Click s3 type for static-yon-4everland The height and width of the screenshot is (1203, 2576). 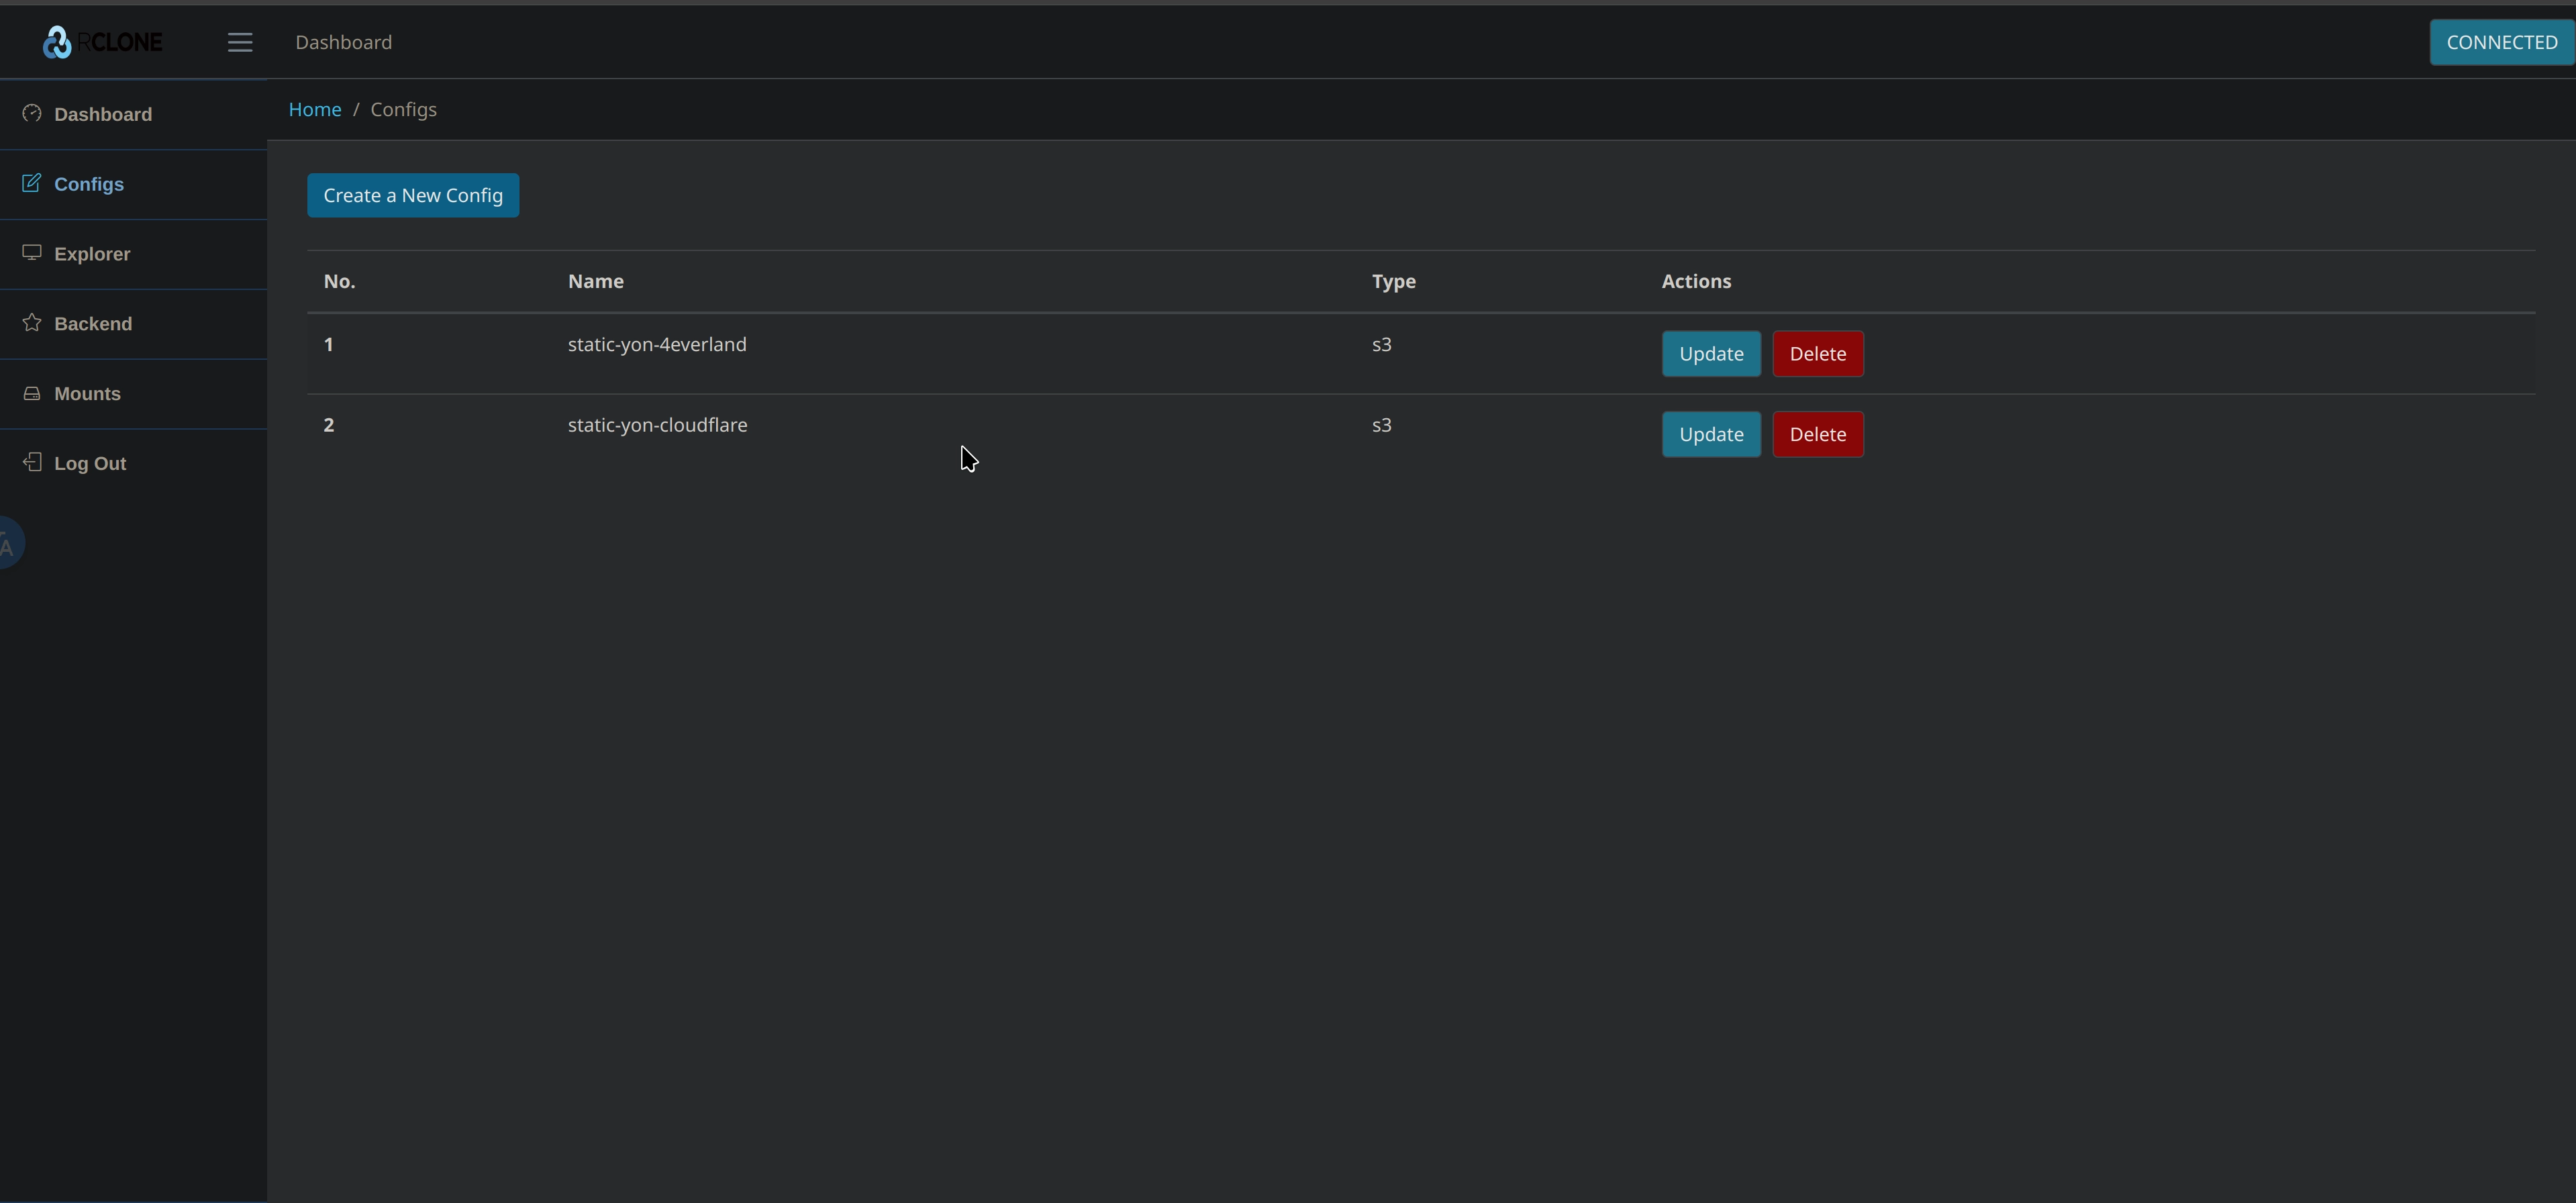click(1381, 344)
